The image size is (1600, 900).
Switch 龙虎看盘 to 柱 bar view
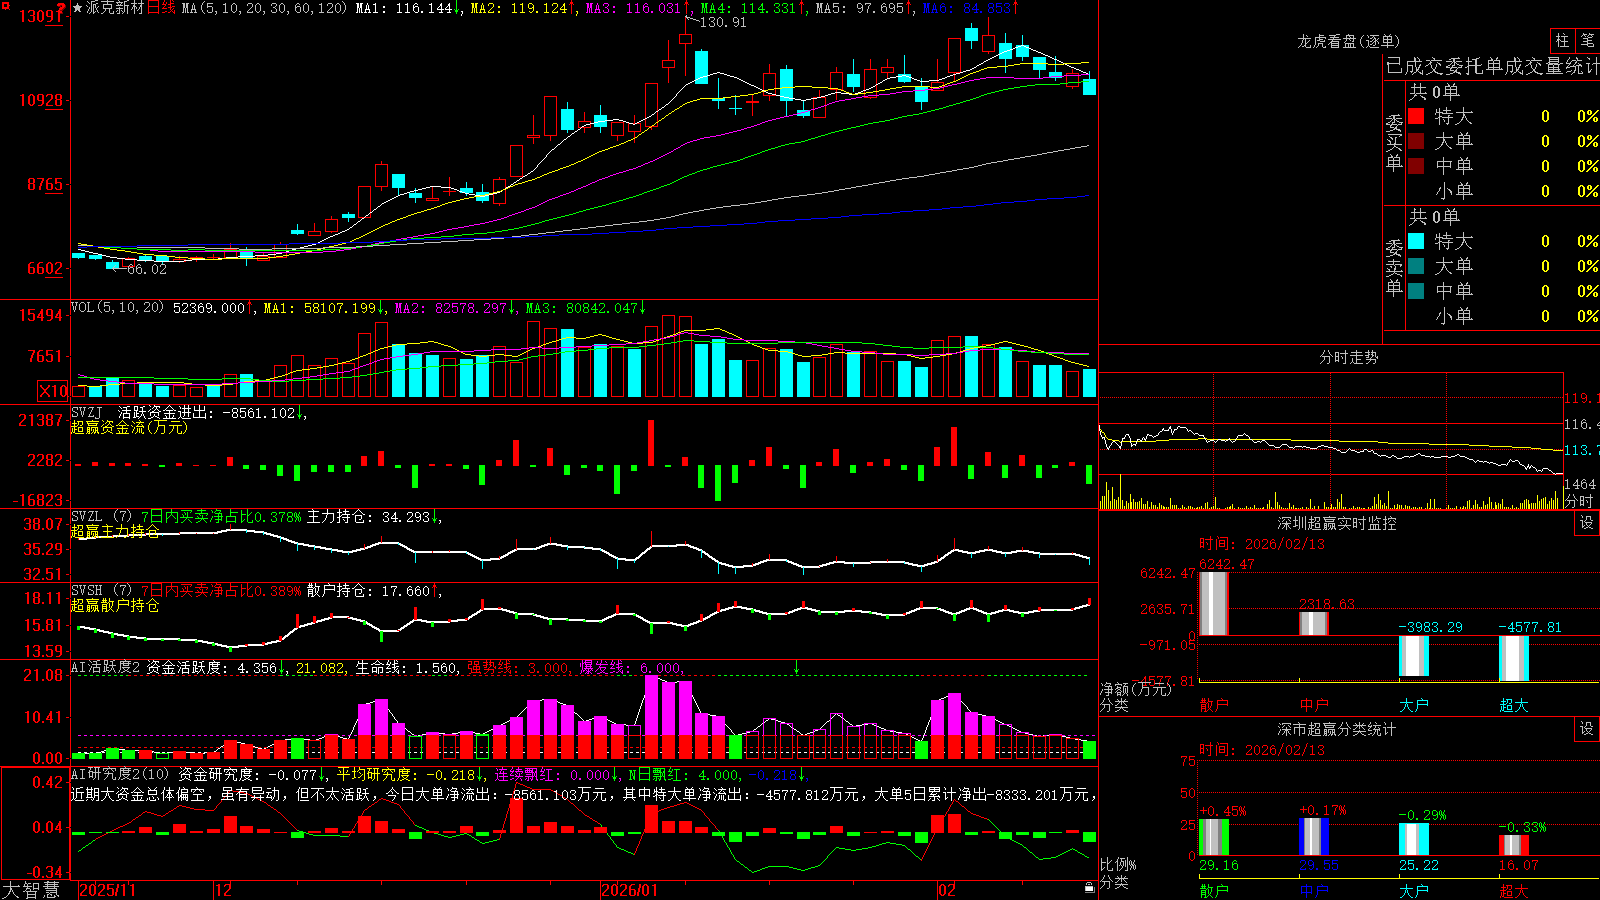click(x=1562, y=41)
